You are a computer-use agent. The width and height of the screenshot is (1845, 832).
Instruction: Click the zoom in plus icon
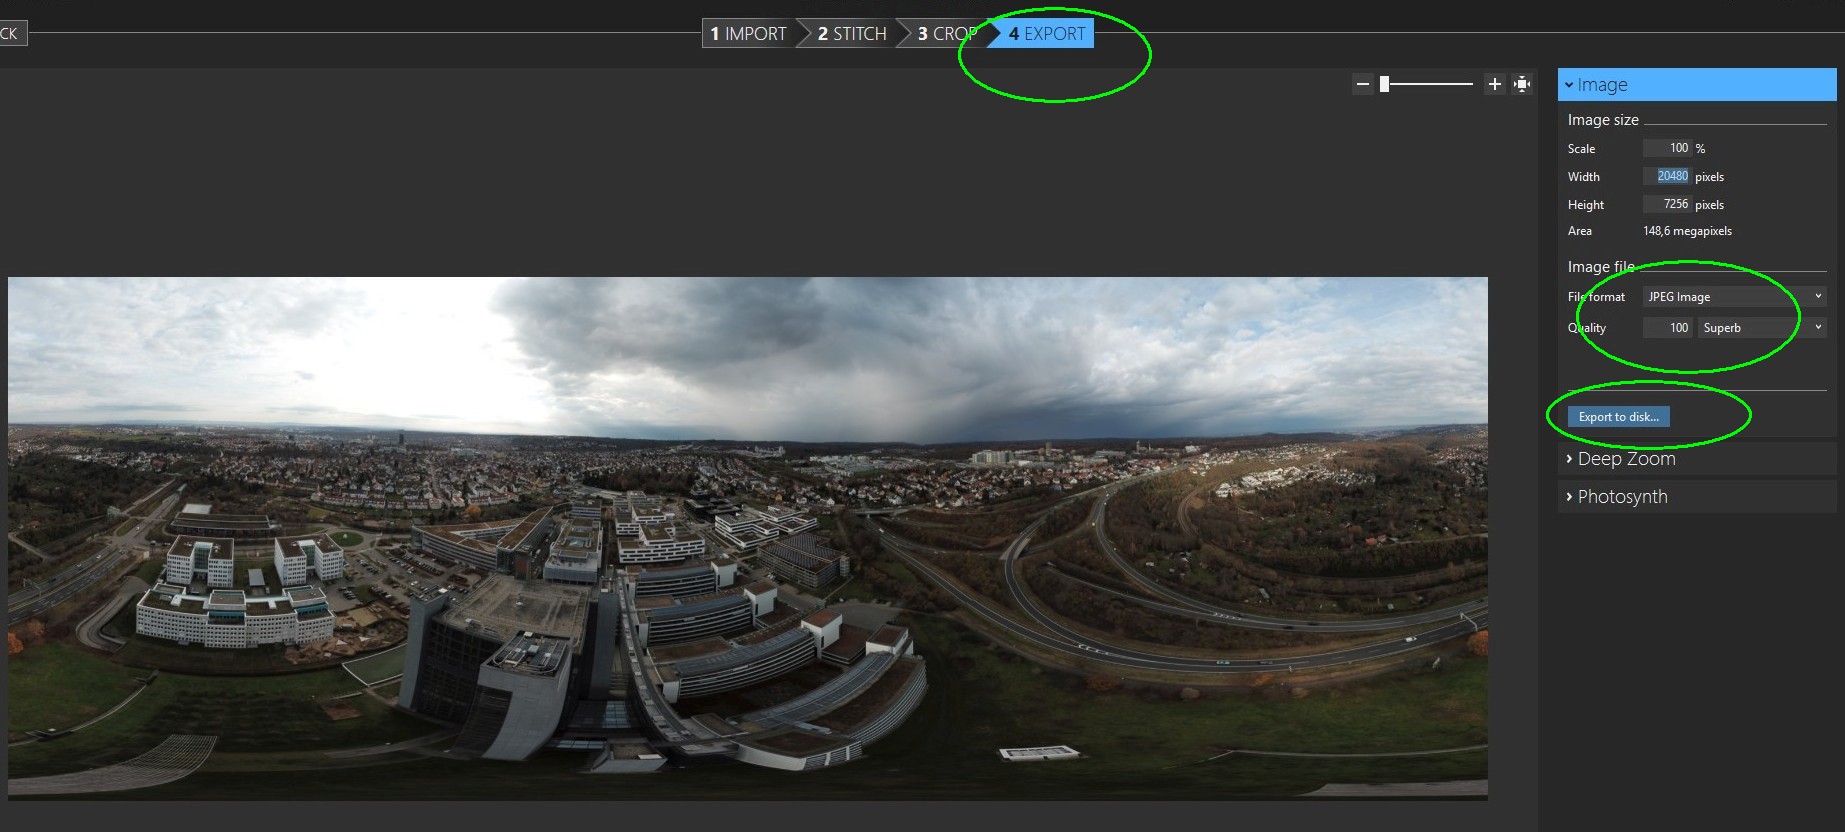[1494, 85]
